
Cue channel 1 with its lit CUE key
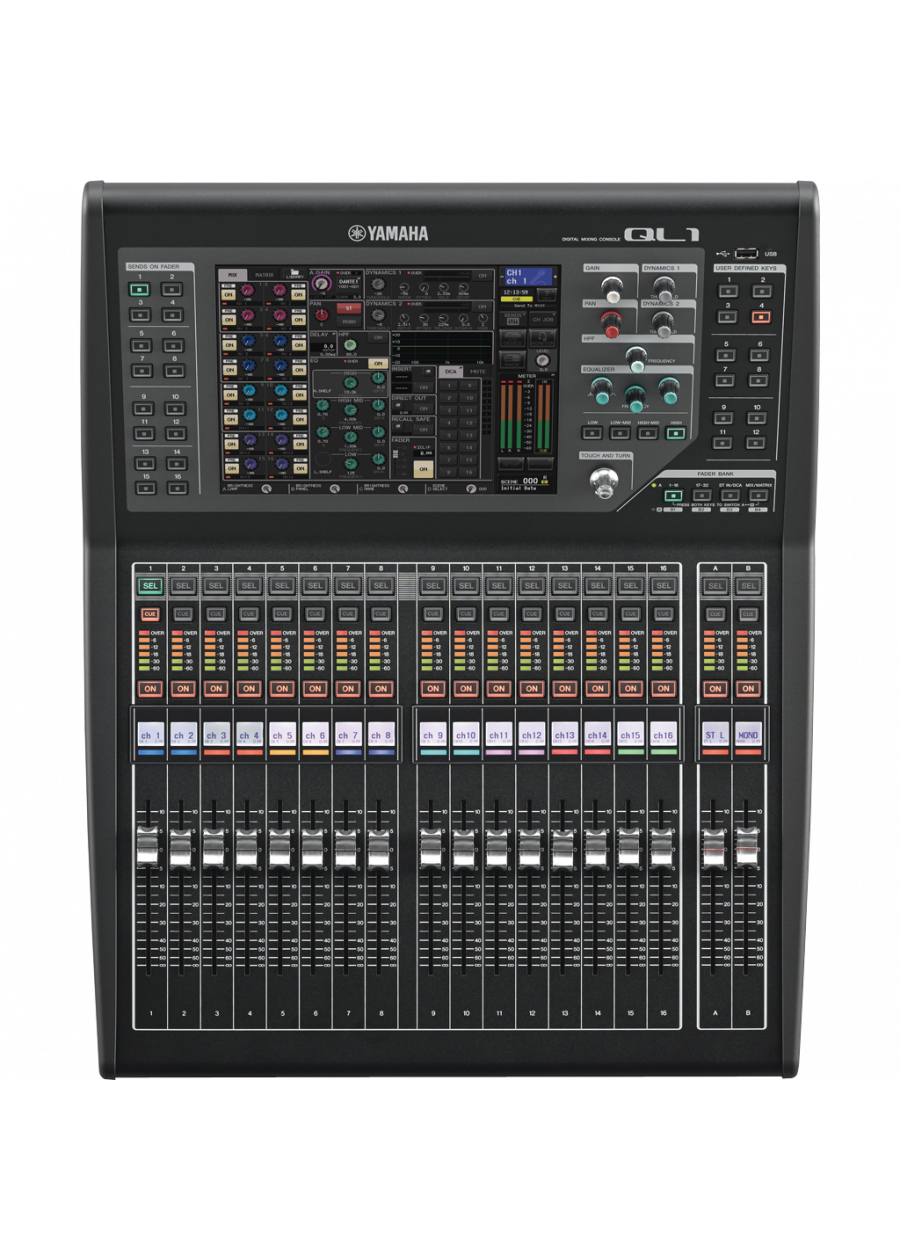pyautogui.click(x=150, y=613)
